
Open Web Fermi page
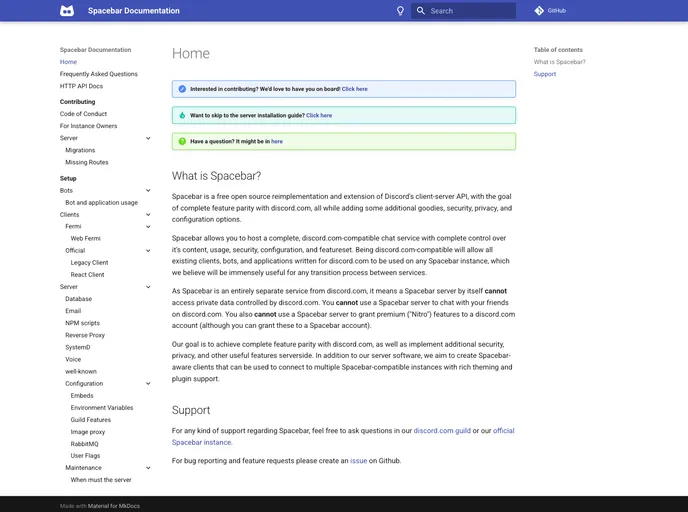(86, 238)
